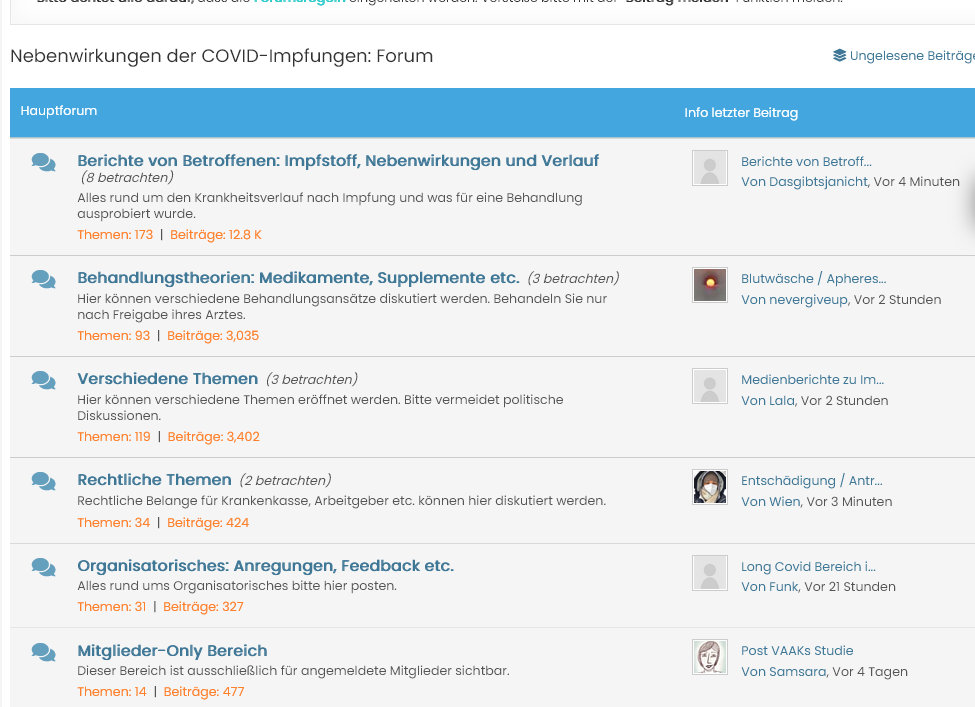Screen dimensions: 975x707
Task: Click the chat icon beside Verschiedene Themen
Action: (x=43, y=380)
